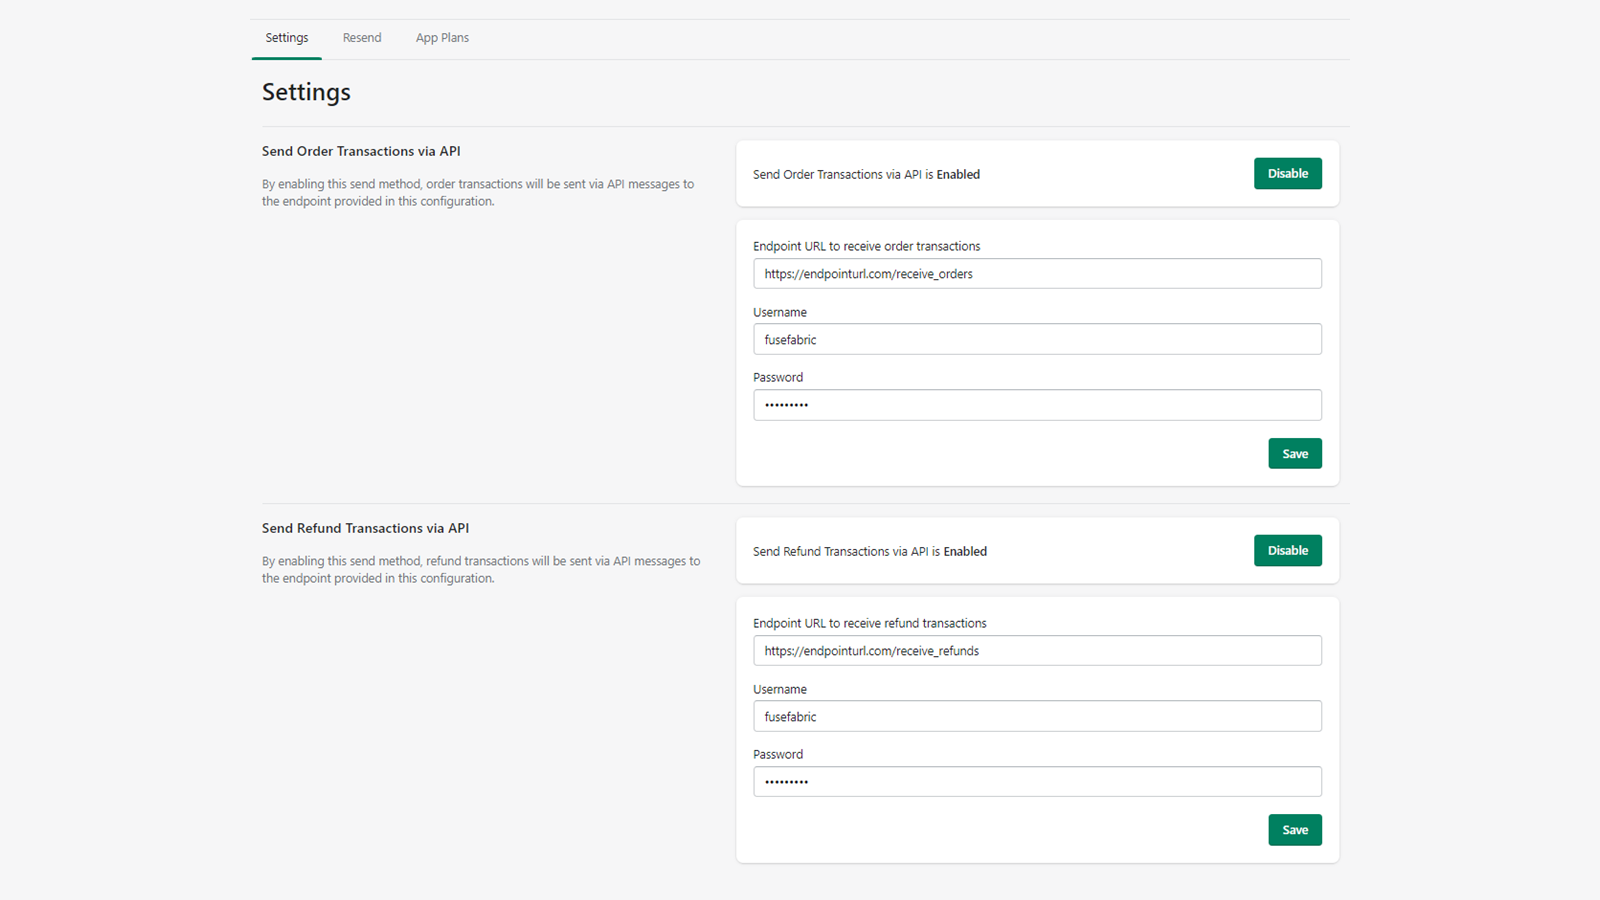Edit the refund transactions endpoint URL field
Image resolution: width=1600 pixels, height=900 pixels.
(x=1037, y=651)
